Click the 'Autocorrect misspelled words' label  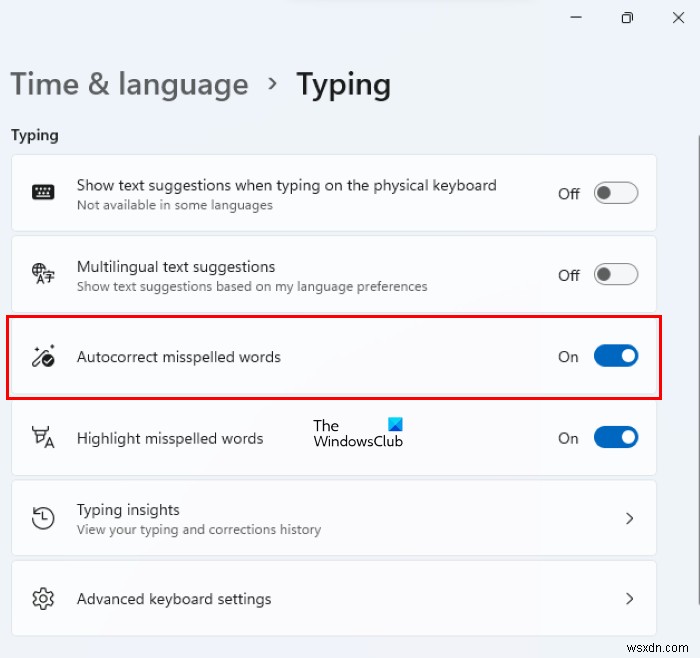coord(179,357)
